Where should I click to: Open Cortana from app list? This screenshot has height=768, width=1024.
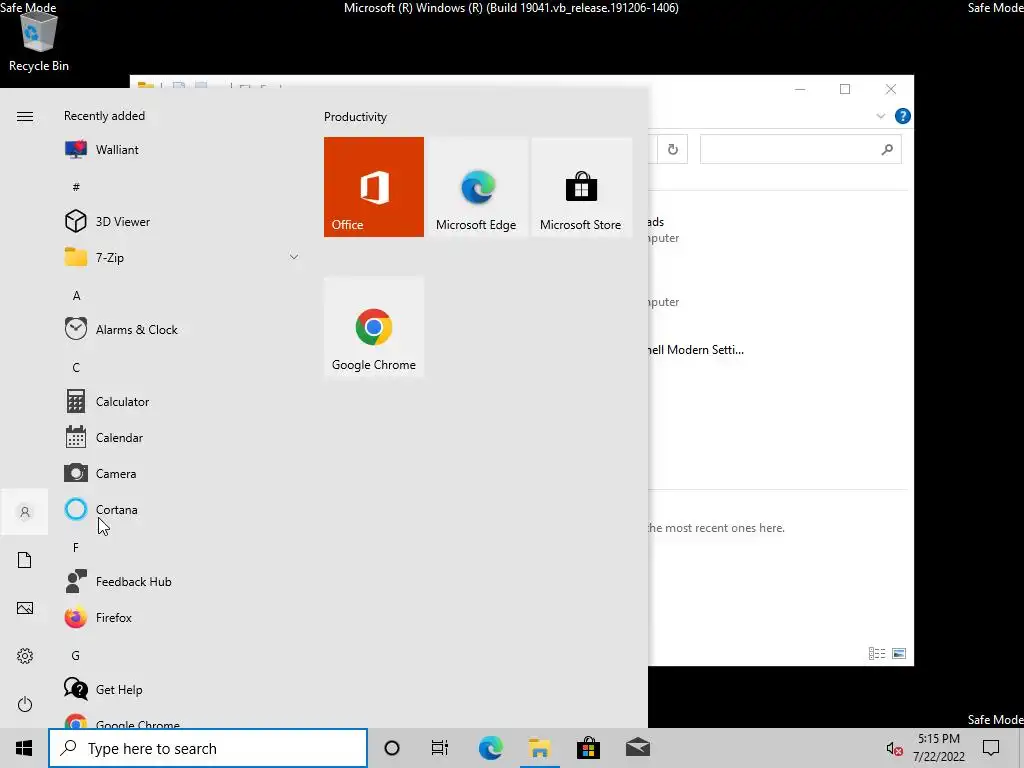coord(182,509)
